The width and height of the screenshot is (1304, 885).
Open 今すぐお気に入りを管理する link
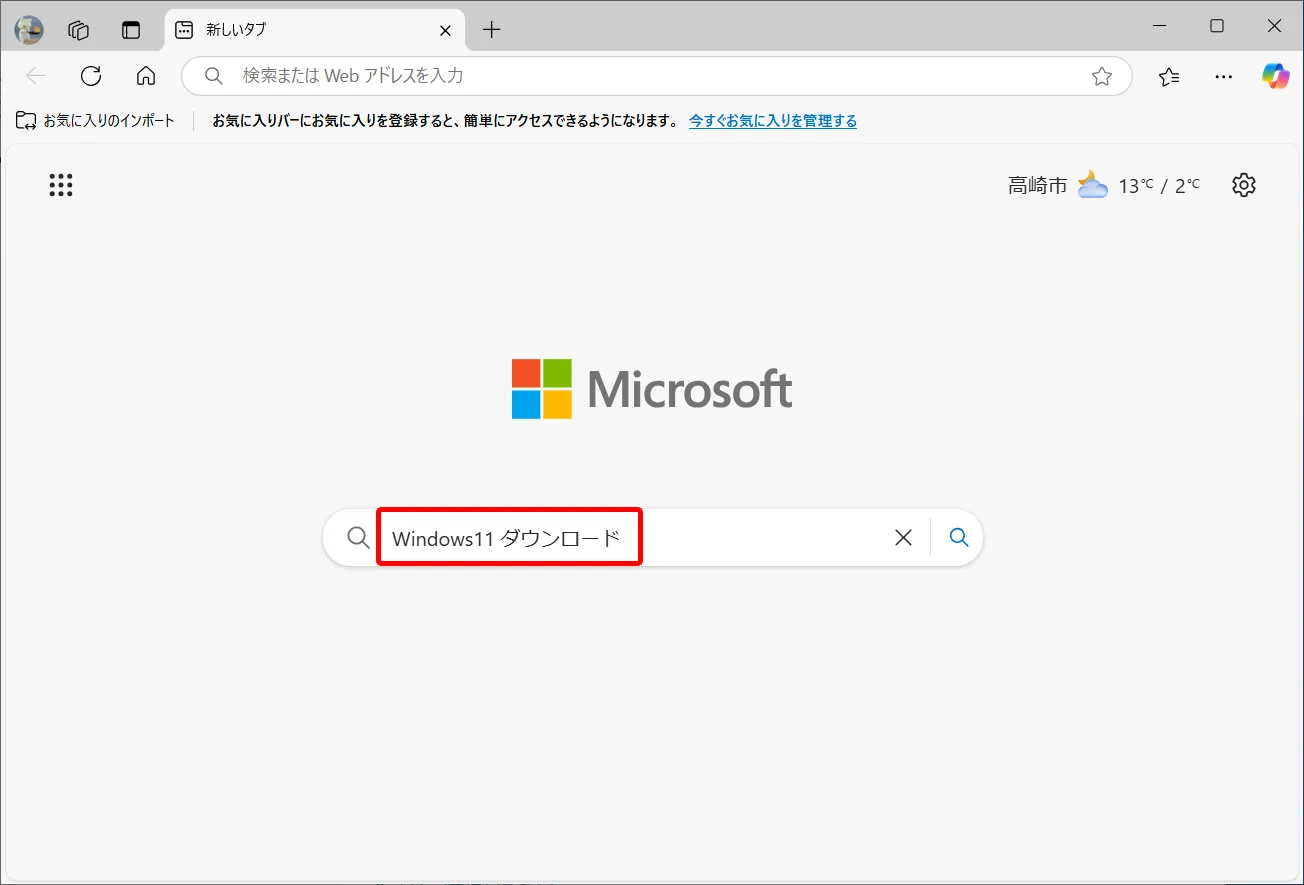(773, 121)
